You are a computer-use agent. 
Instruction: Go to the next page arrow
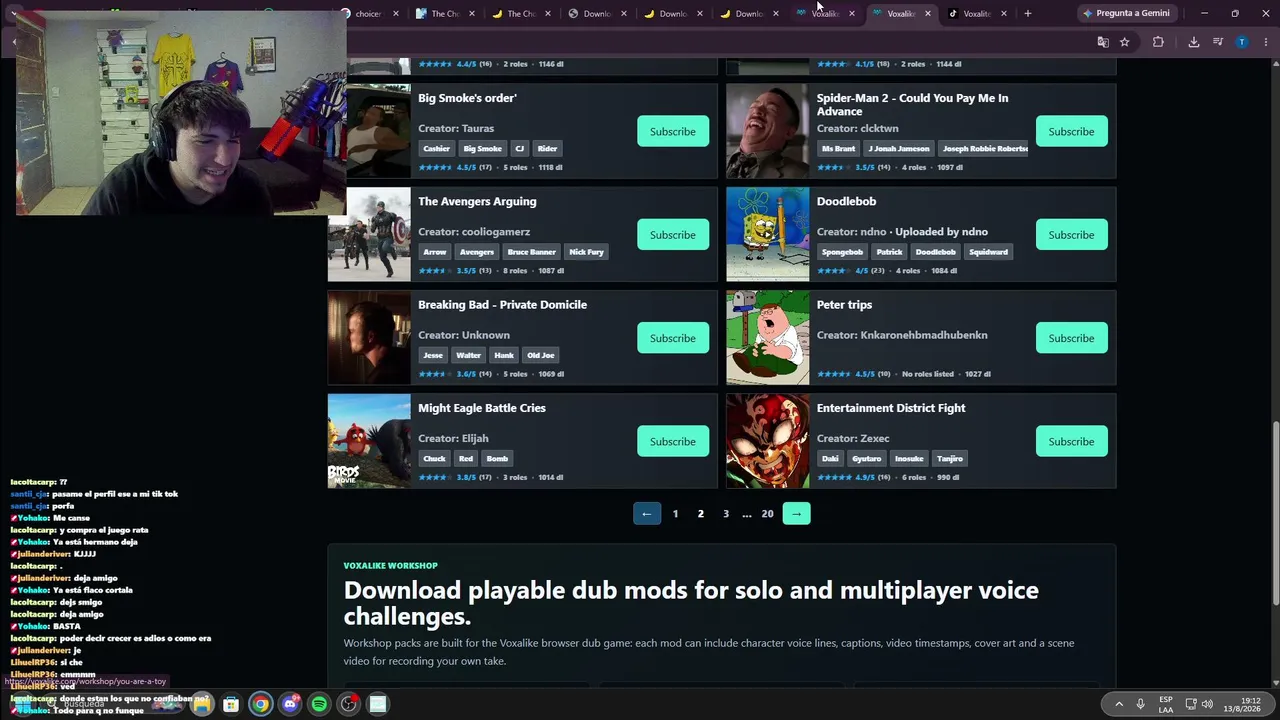(x=796, y=514)
